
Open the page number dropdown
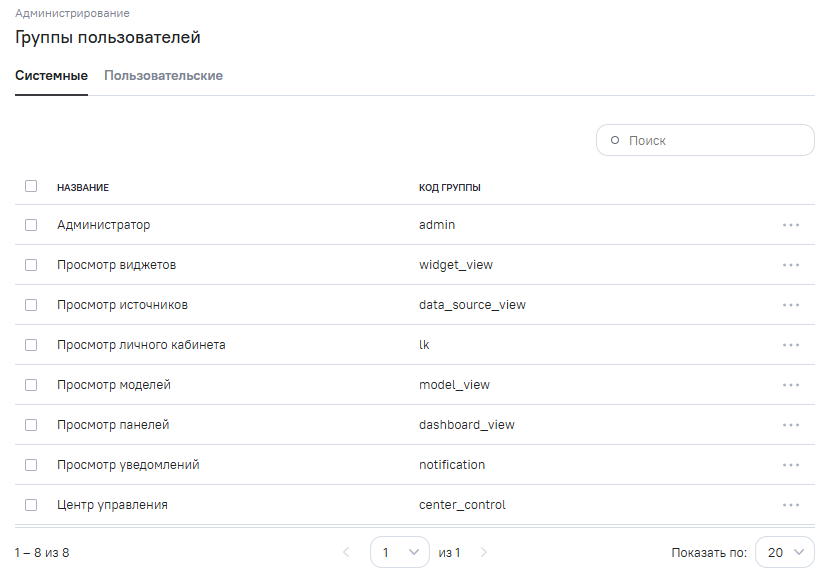[x=399, y=552]
